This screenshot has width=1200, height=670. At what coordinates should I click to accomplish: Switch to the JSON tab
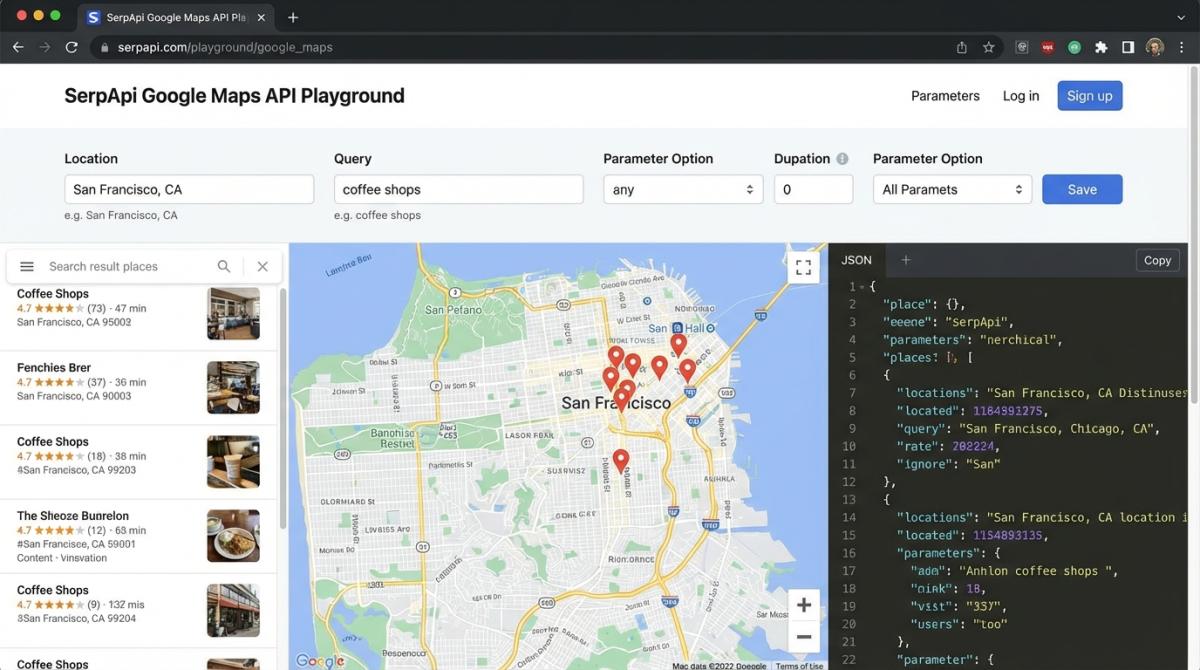(856, 260)
